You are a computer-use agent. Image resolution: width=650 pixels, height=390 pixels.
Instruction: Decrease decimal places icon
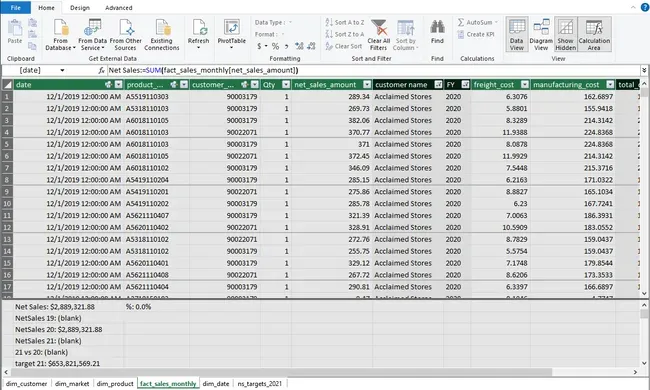tap(312, 46)
